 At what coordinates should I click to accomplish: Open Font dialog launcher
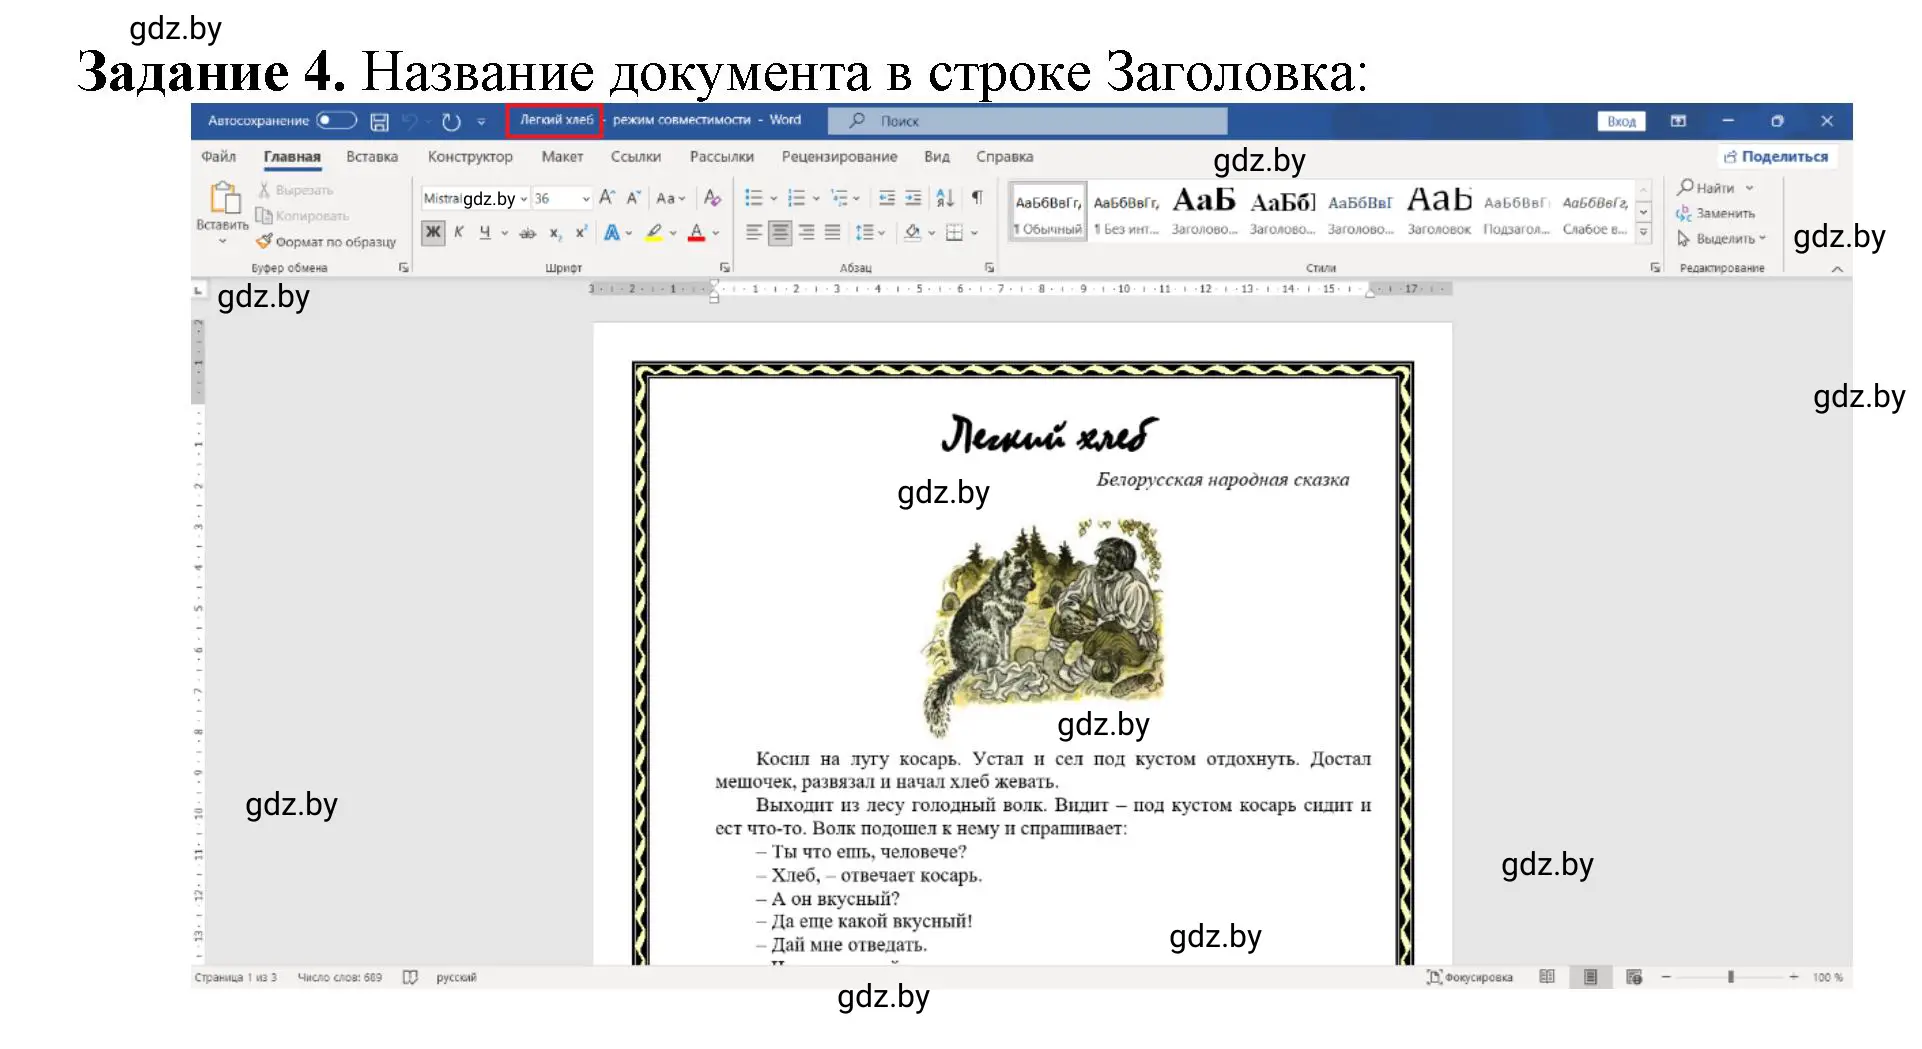pos(725,267)
